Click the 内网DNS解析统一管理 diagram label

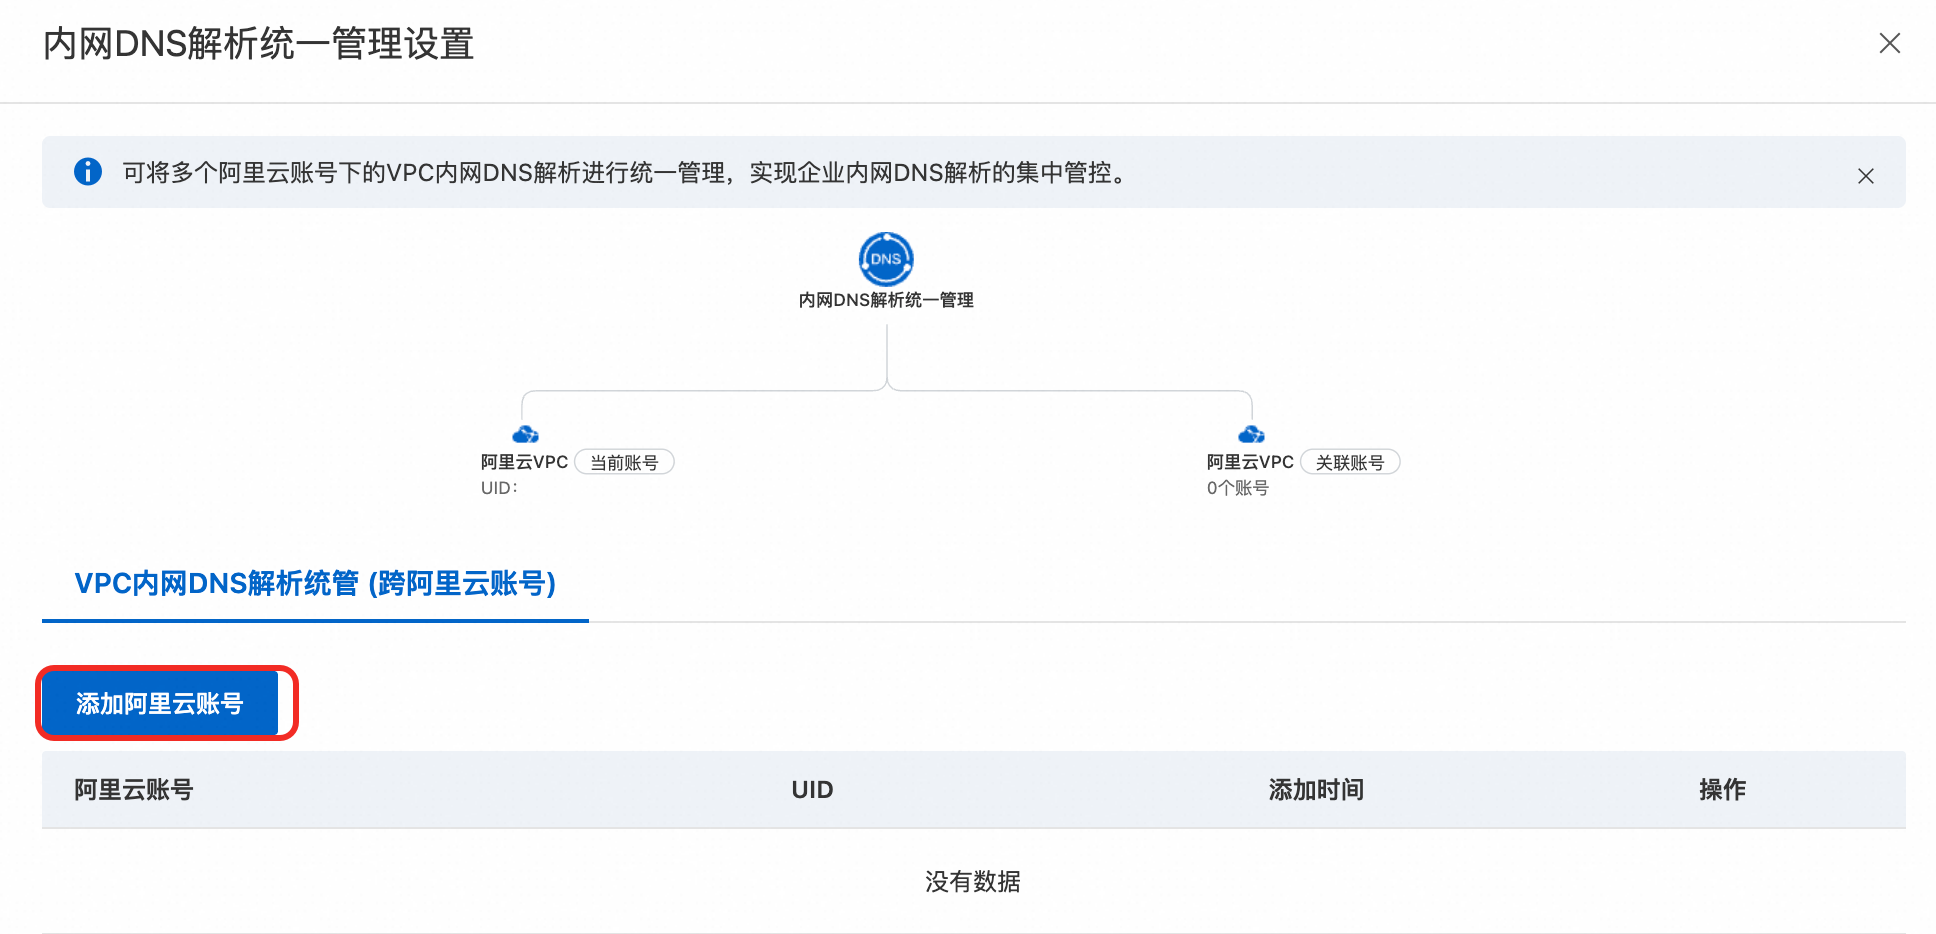coord(886,300)
